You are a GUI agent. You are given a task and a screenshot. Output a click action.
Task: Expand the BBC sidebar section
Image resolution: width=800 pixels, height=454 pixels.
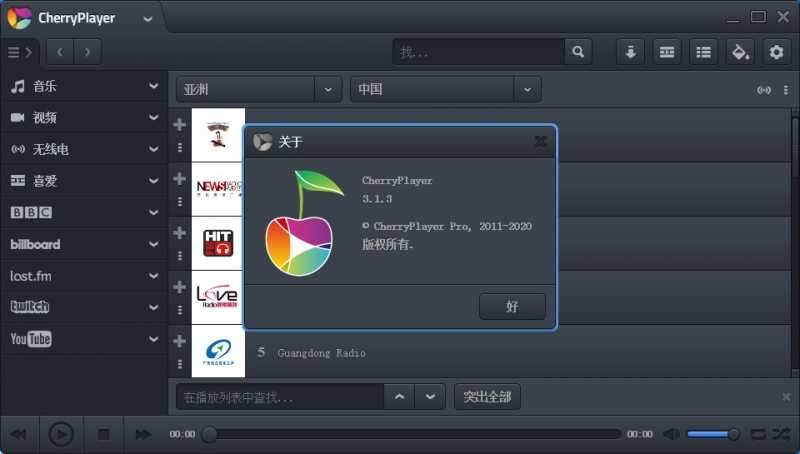click(153, 213)
